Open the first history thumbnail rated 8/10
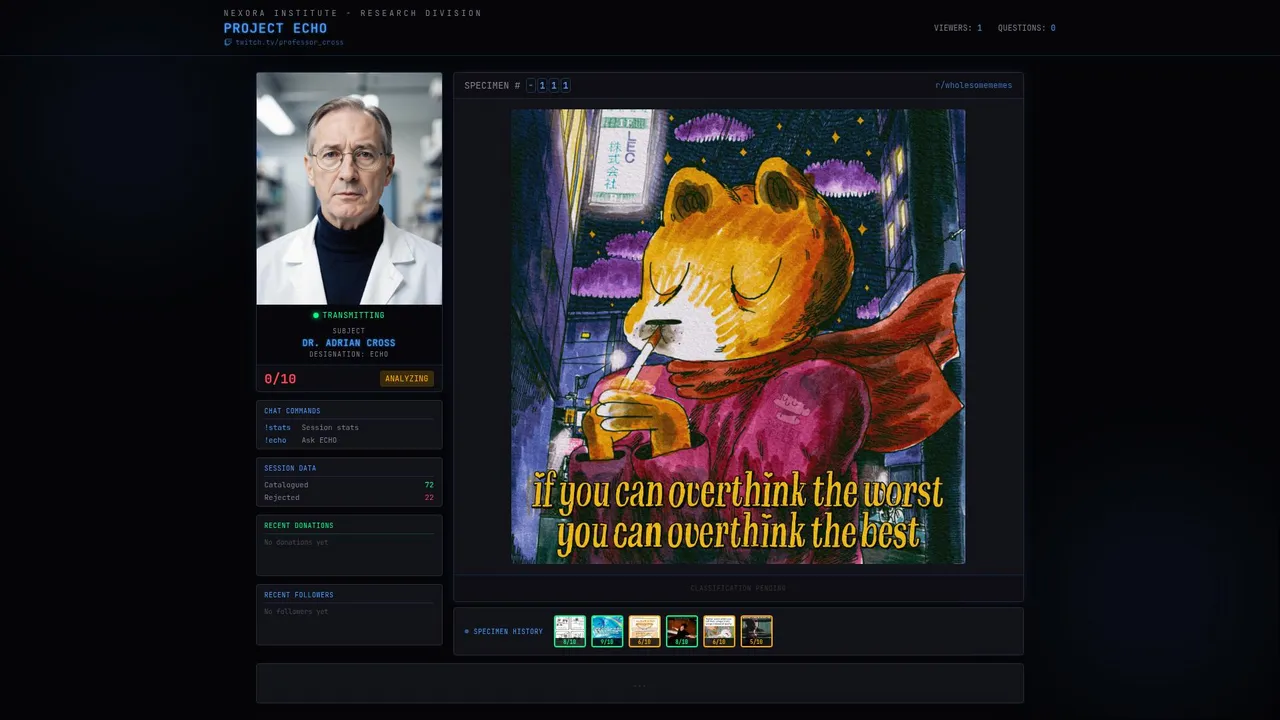Viewport: 1280px width, 720px height. tap(570, 631)
